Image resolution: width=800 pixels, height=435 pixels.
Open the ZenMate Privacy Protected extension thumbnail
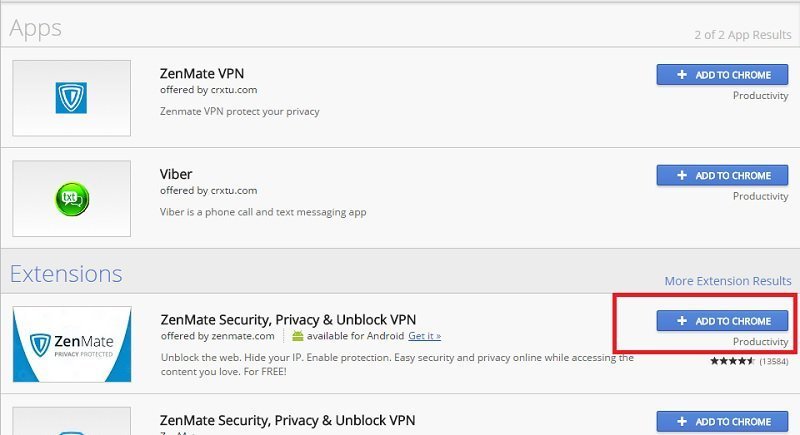(x=72, y=344)
